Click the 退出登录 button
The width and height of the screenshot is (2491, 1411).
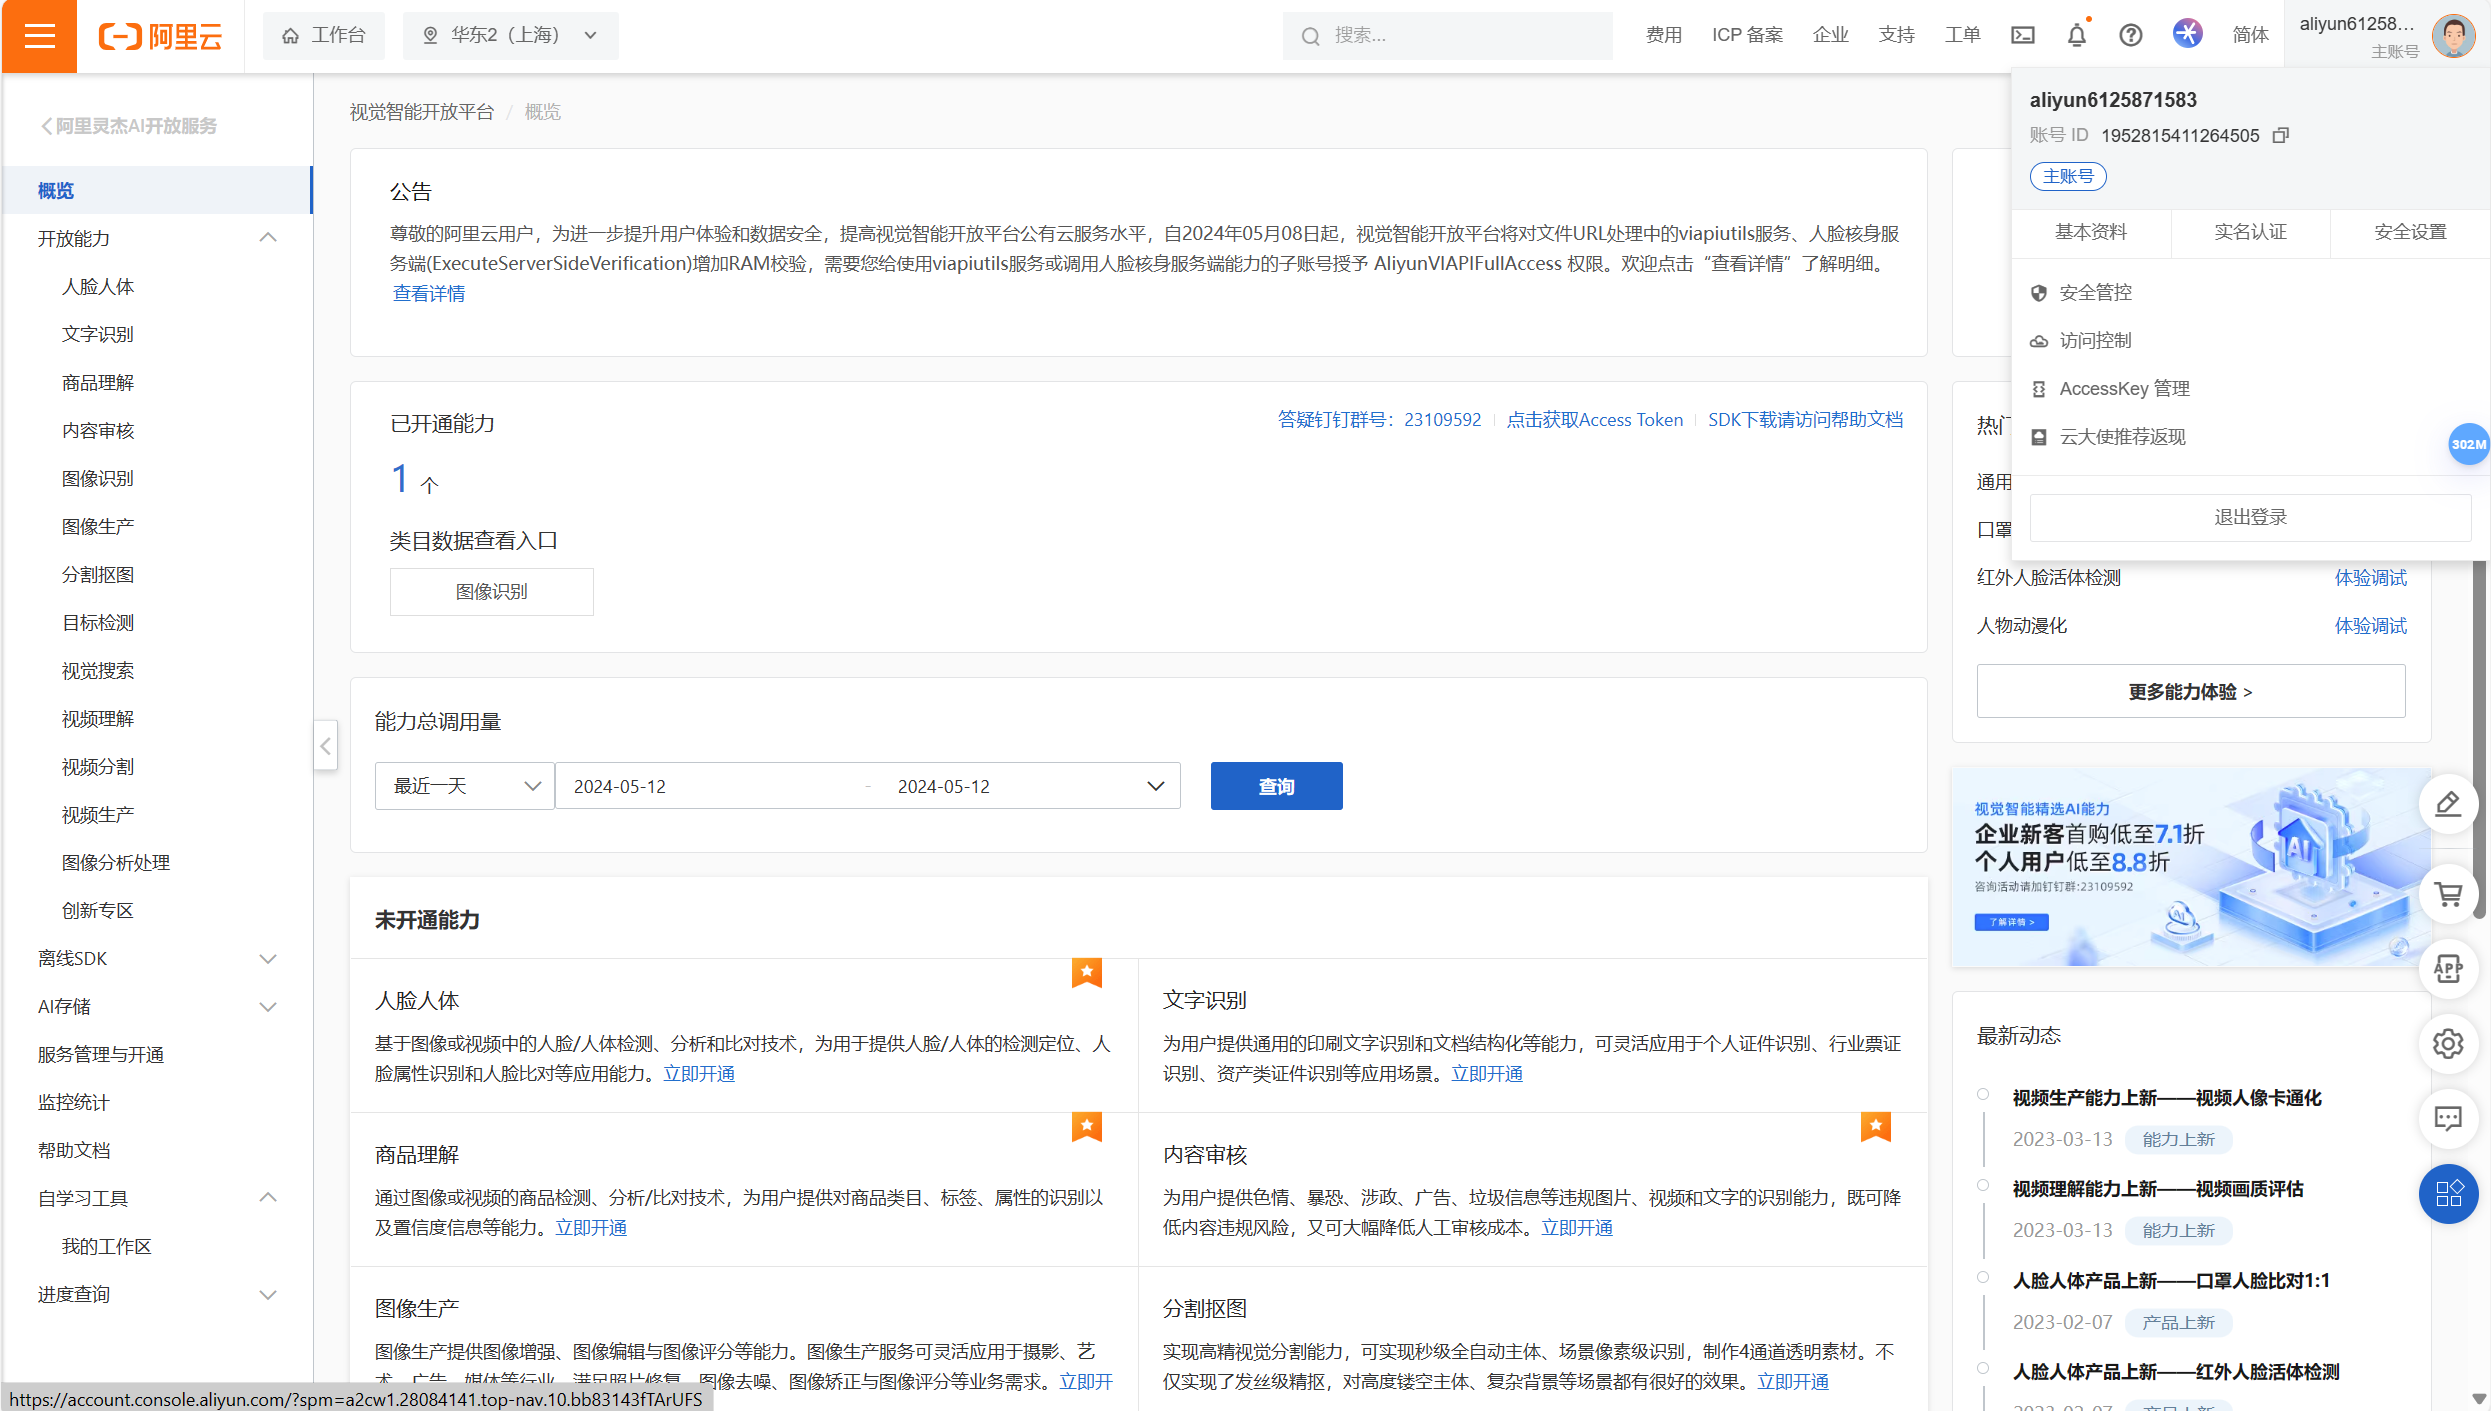(2250, 517)
